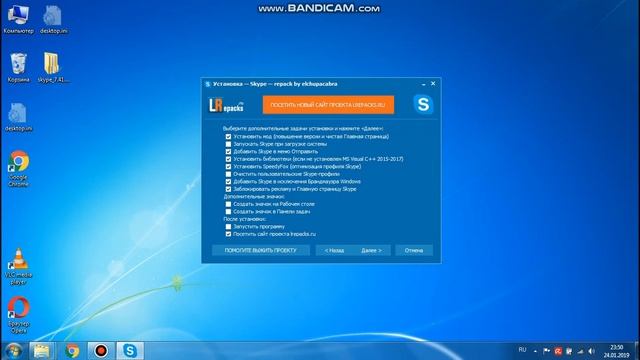
Task: Click the small Skype icon in the title bar
Action: pyautogui.click(x=207, y=84)
